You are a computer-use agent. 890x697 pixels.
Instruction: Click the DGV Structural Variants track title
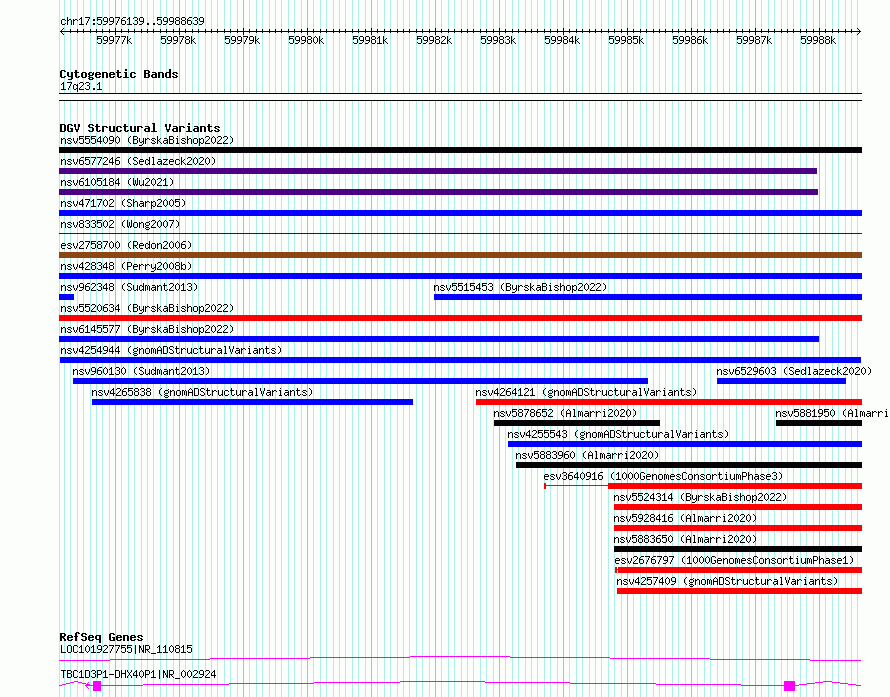[x=140, y=128]
